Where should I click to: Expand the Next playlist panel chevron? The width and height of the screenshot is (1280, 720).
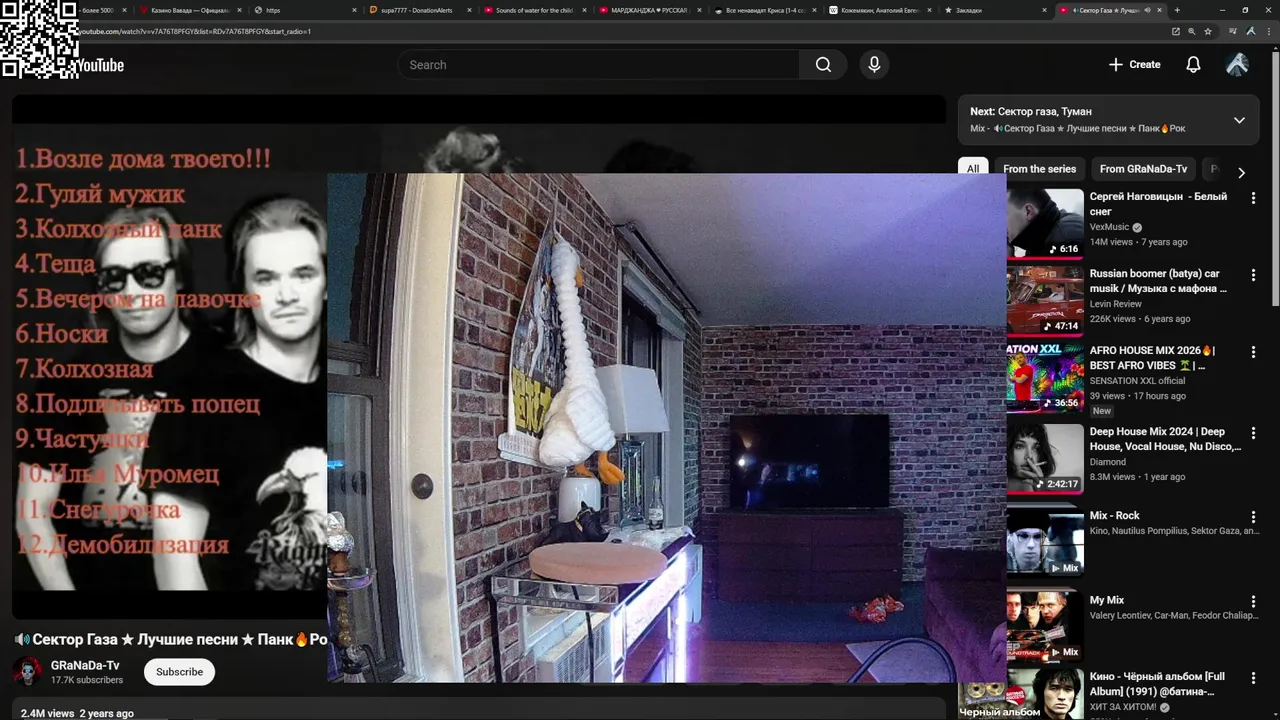pyautogui.click(x=1239, y=120)
